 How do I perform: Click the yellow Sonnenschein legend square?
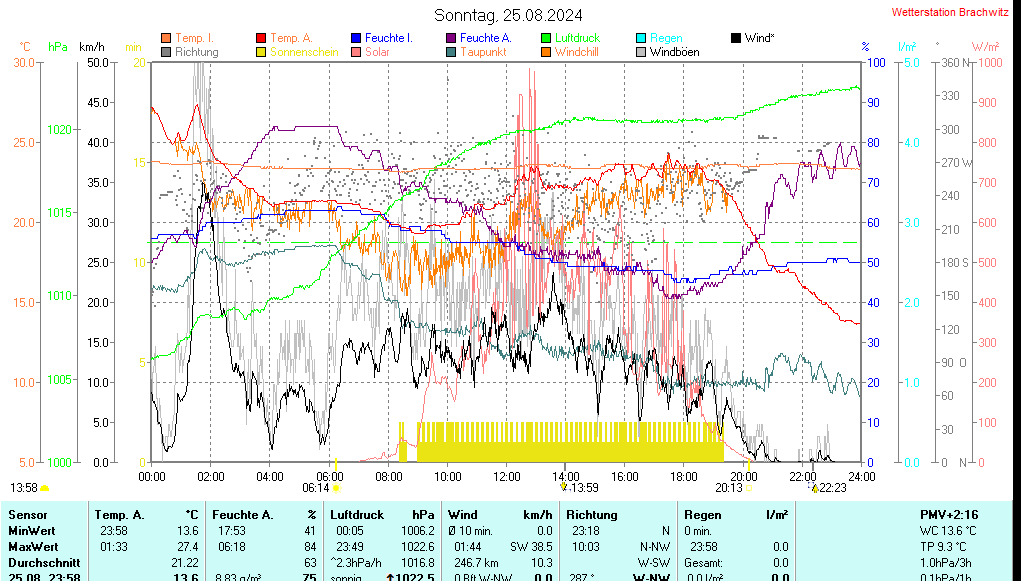pos(262,52)
